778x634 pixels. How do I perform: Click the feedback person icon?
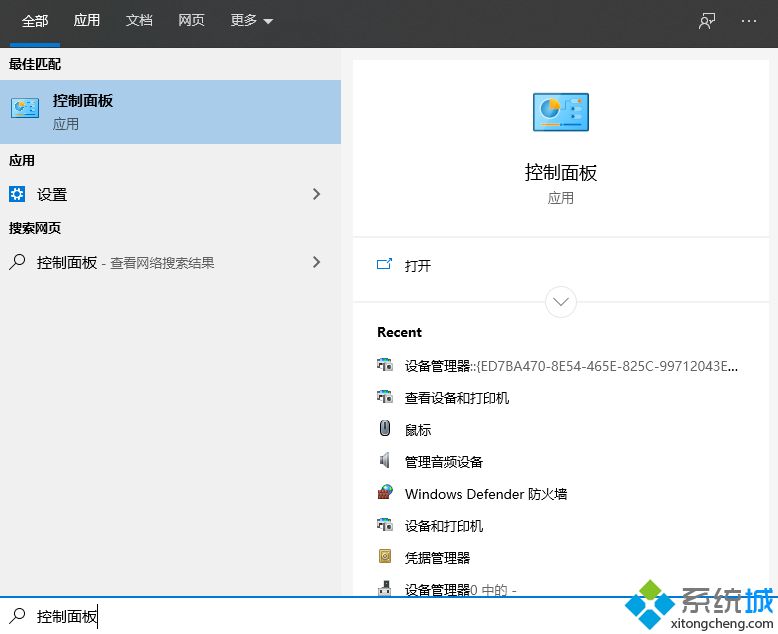click(x=707, y=21)
